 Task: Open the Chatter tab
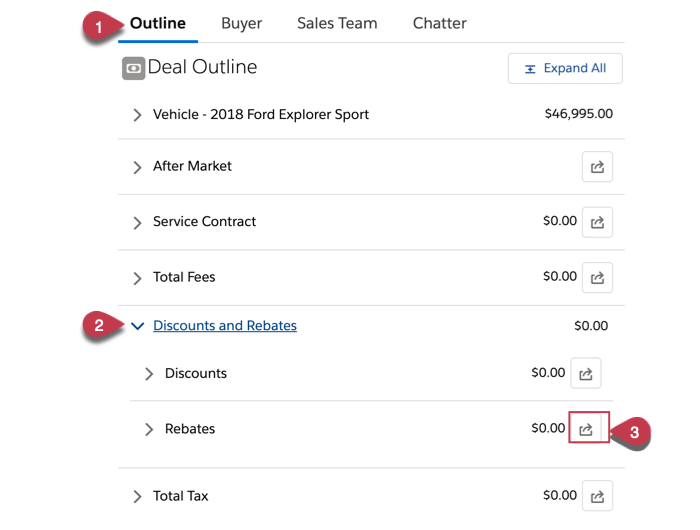pyautogui.click(x=439, y=23)
